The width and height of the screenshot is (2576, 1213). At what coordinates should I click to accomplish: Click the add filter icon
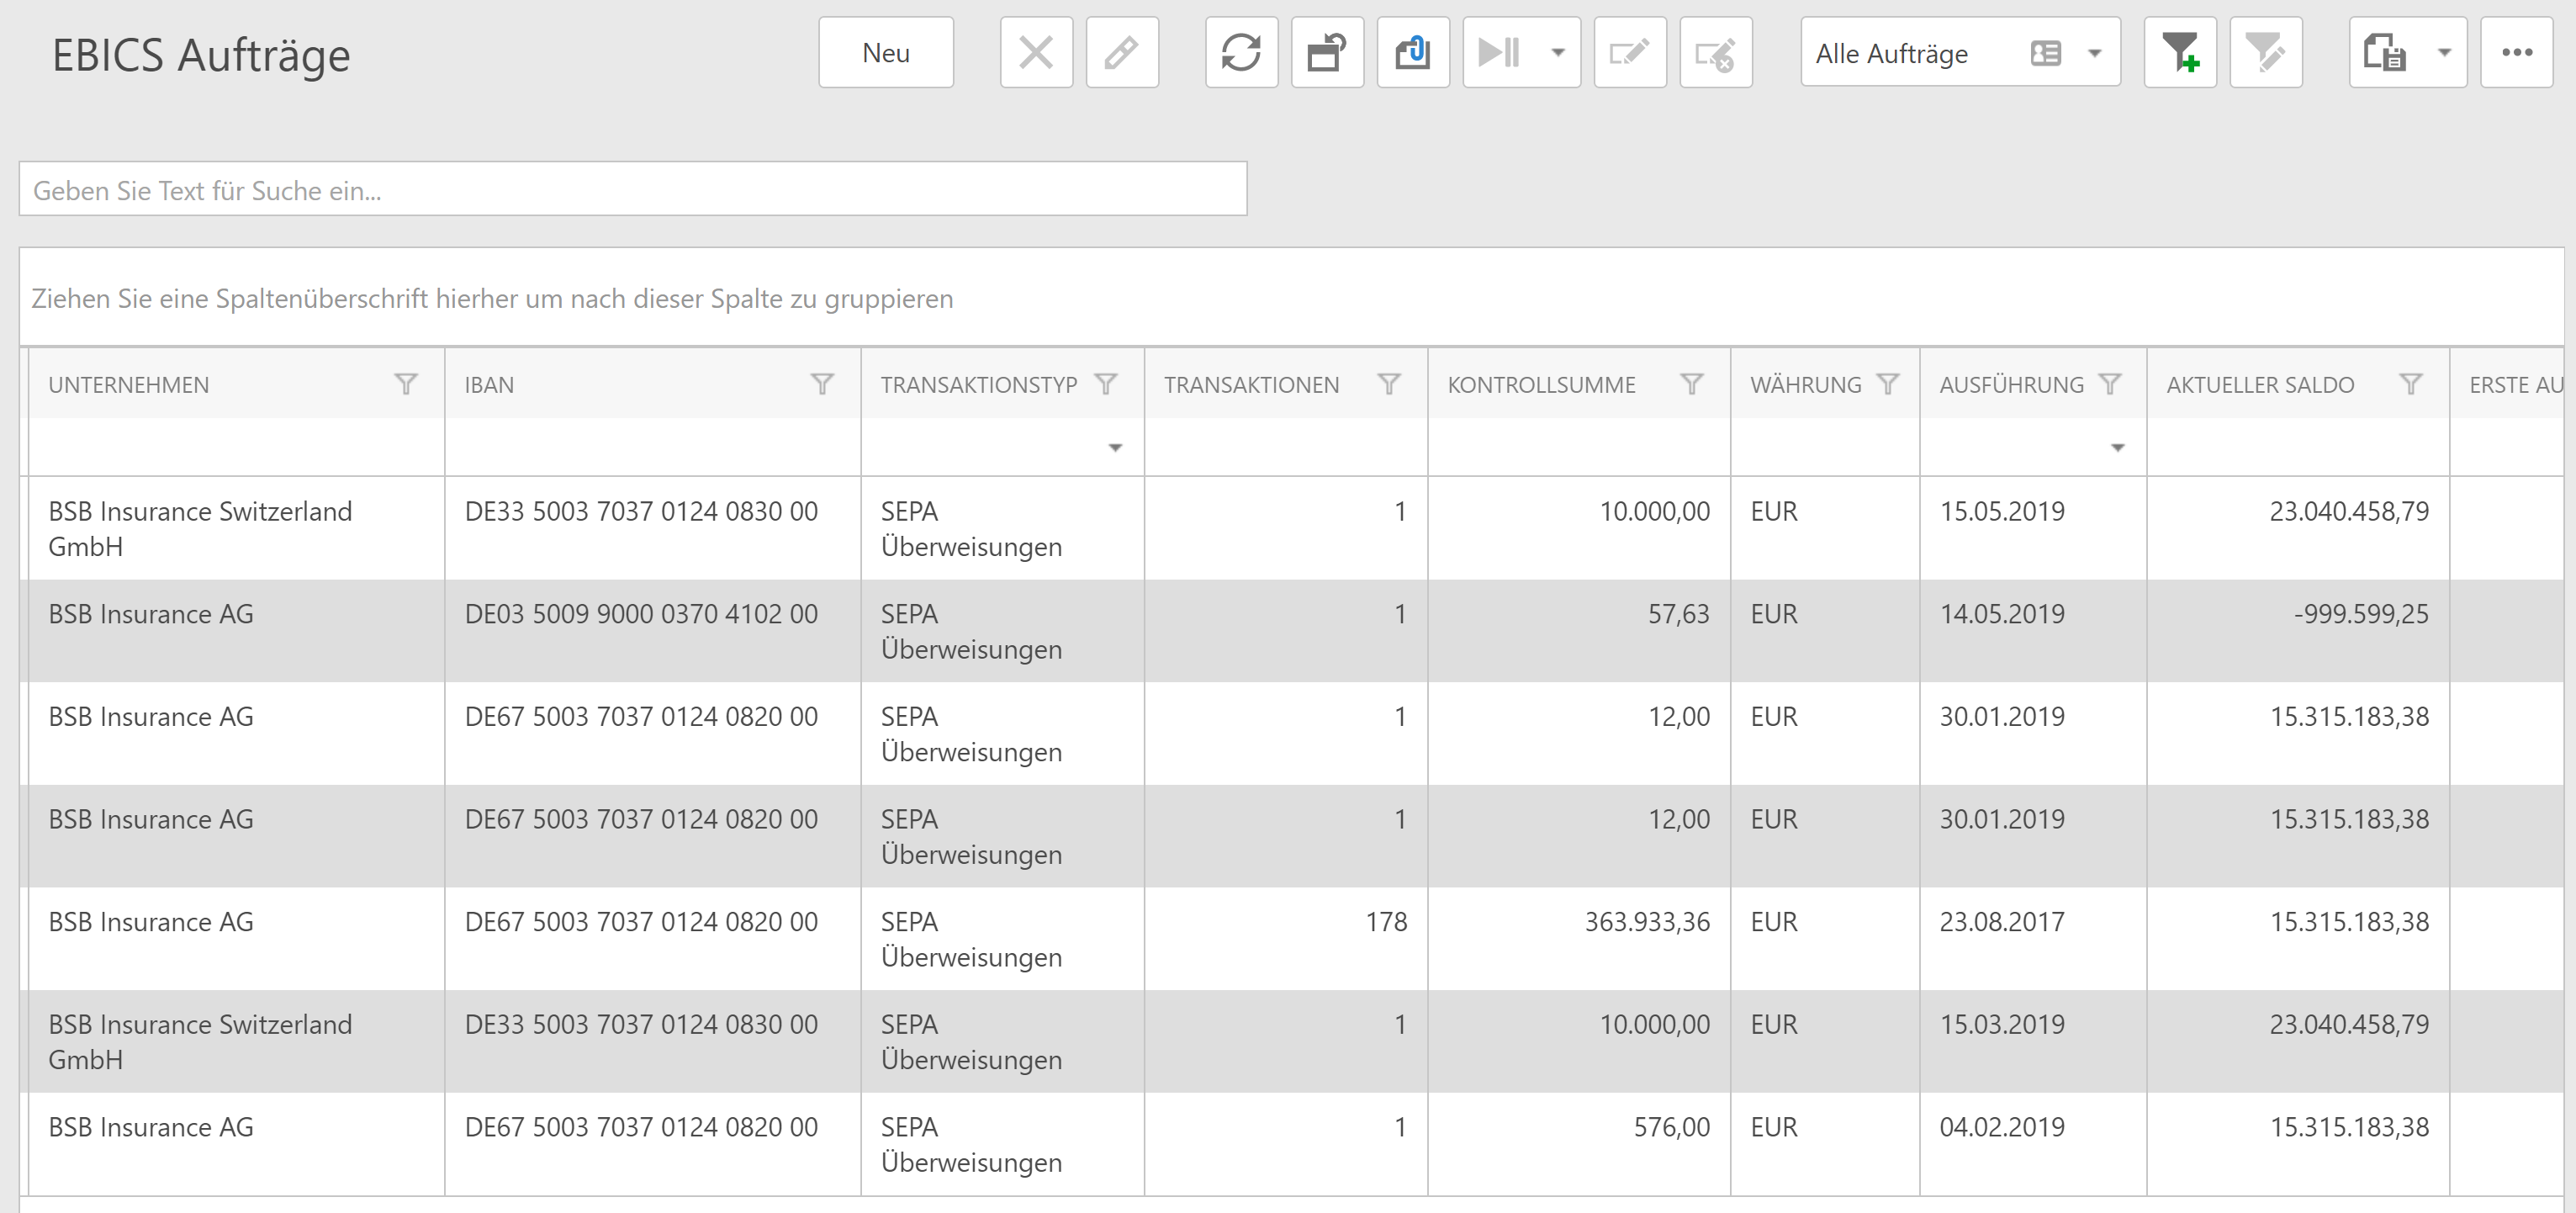pyautogui.click(x=2180, y=53)
